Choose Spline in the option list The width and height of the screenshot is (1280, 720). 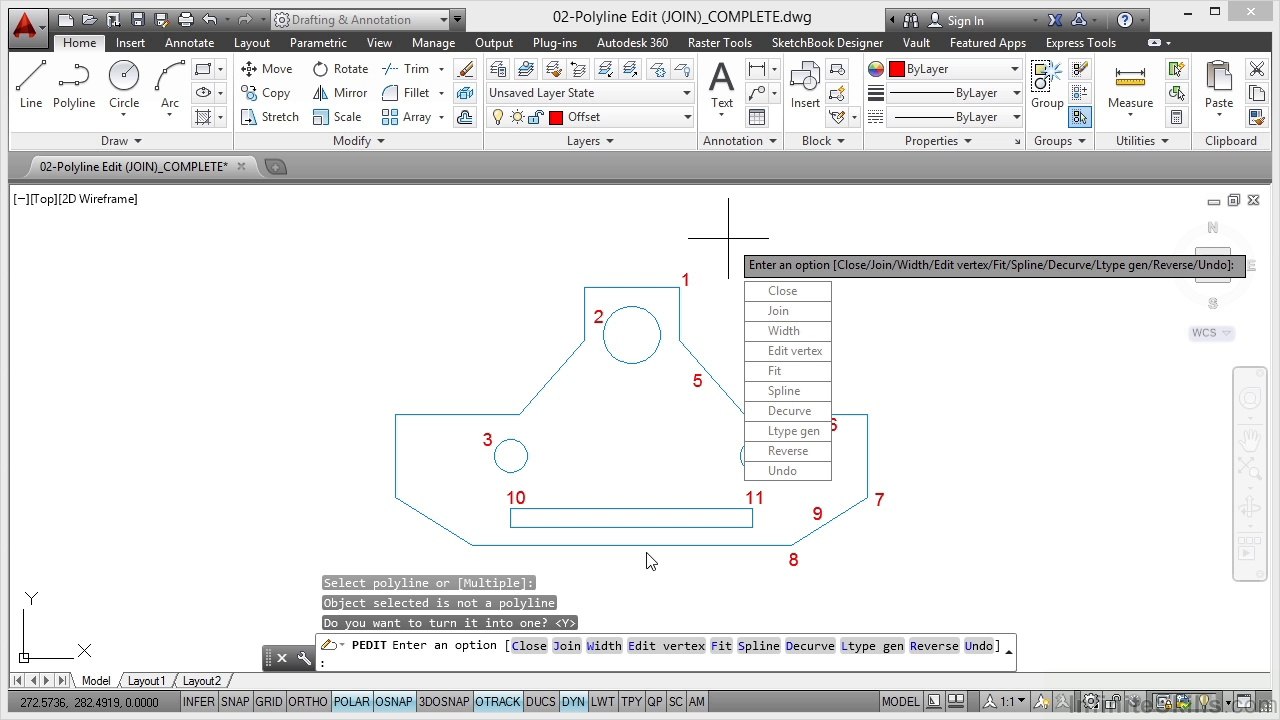click(x=788, y=391)
